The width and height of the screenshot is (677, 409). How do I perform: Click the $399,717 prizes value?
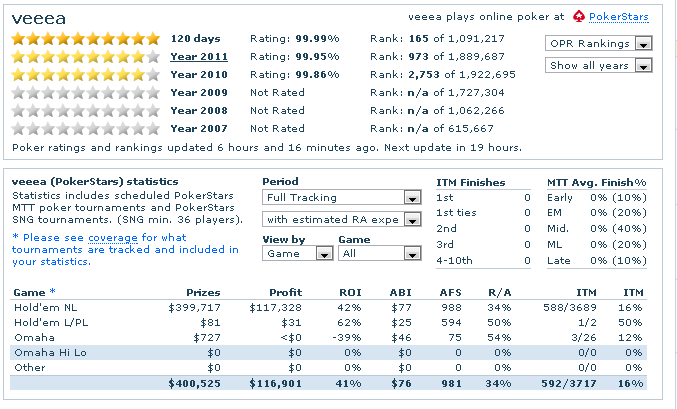click(x=195, y=308)
